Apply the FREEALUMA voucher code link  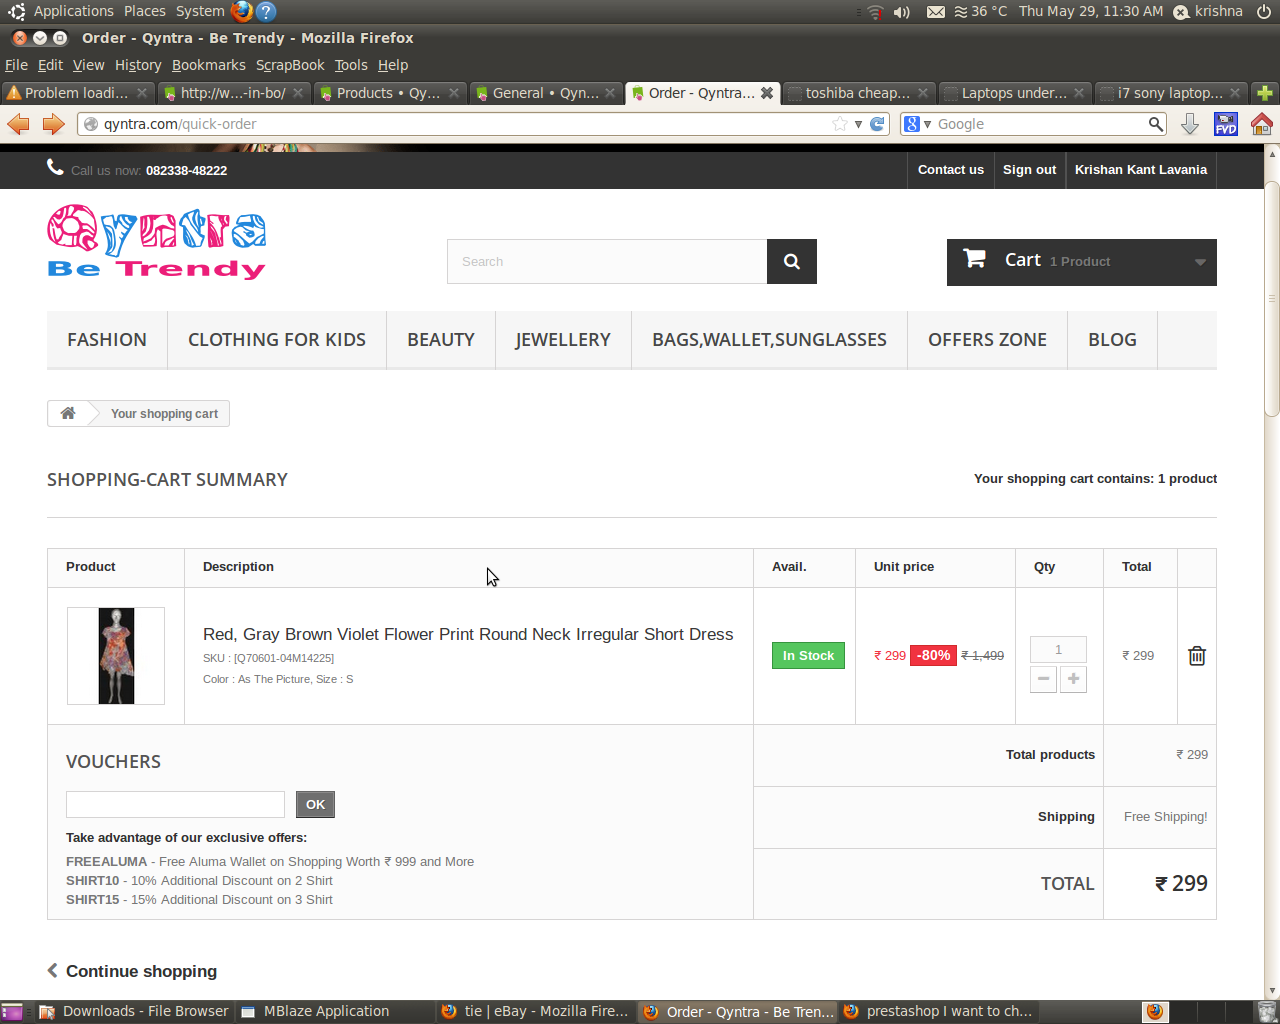coord(106,862)
